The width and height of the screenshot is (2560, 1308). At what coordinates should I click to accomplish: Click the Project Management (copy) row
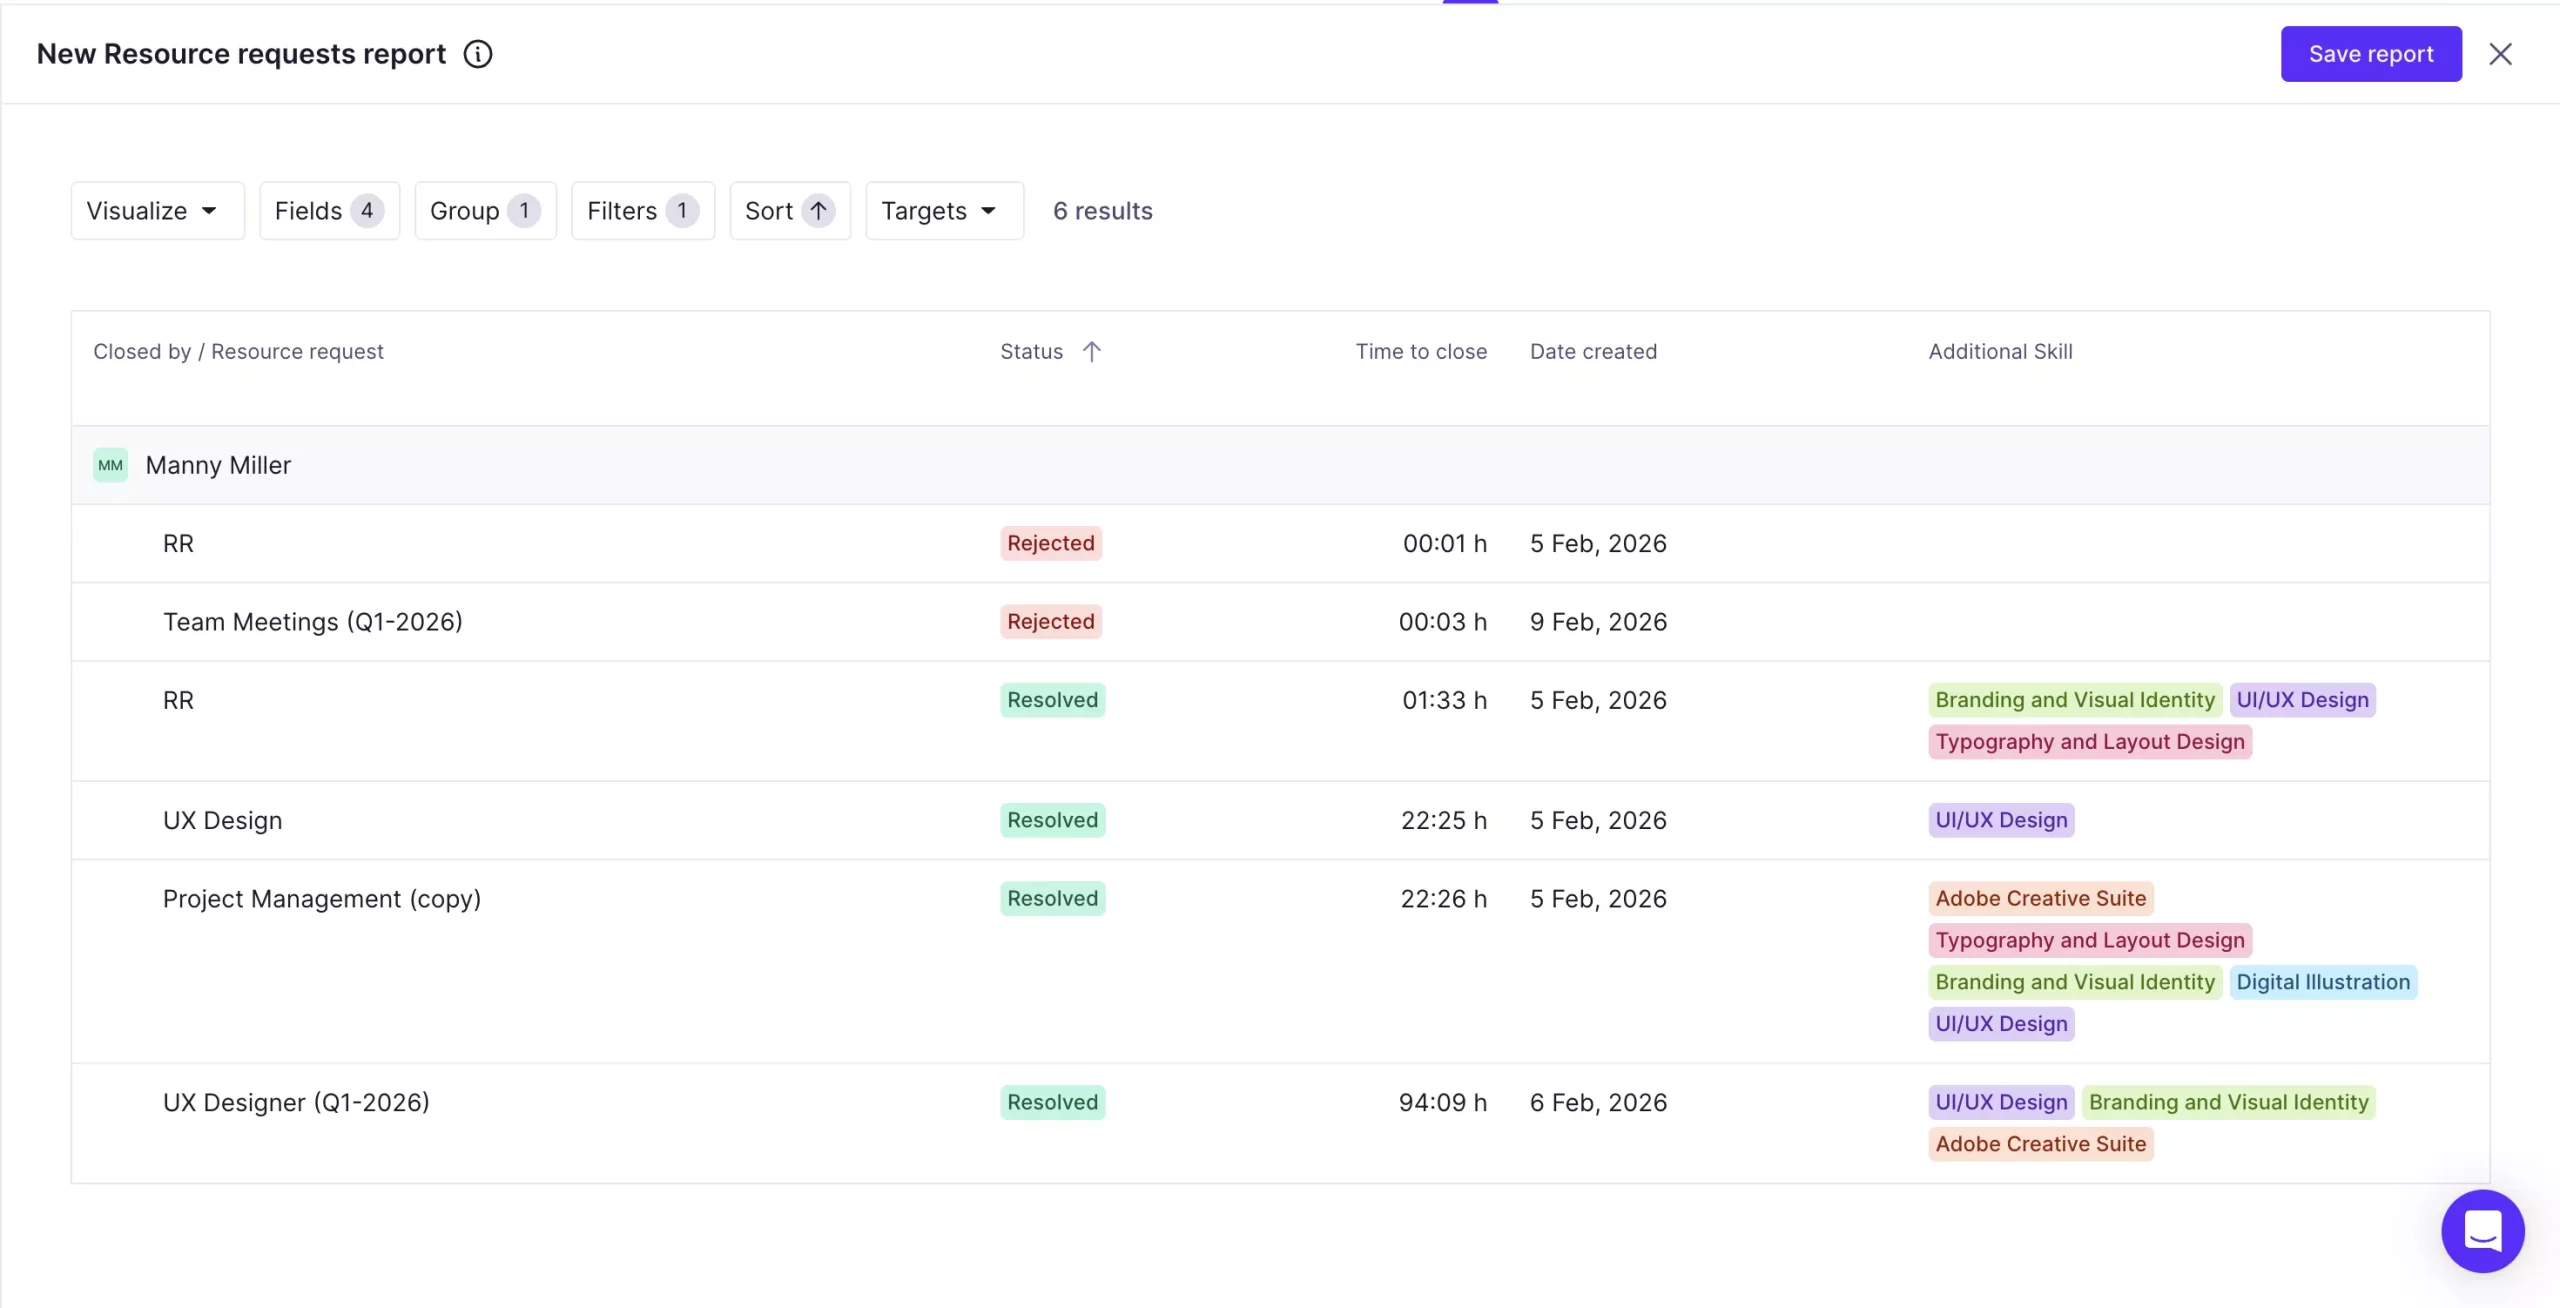click(321, 899)
